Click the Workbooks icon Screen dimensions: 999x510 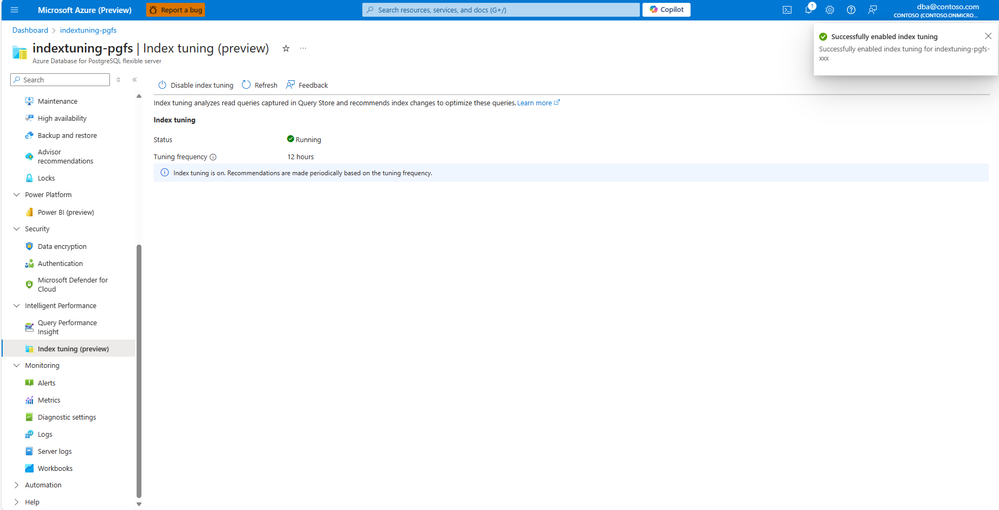click(x=29, y=468)
